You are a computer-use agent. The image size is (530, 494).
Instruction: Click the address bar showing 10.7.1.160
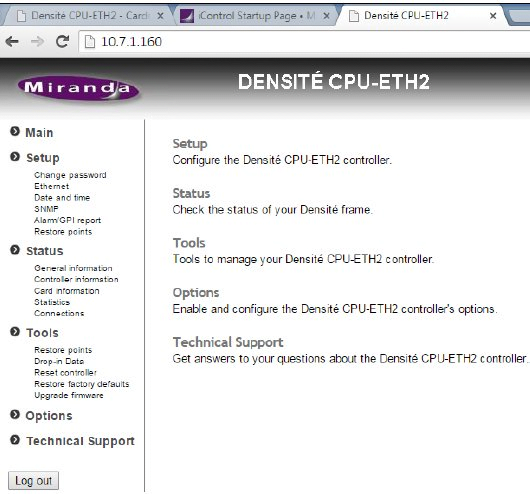tap(304, 42)
